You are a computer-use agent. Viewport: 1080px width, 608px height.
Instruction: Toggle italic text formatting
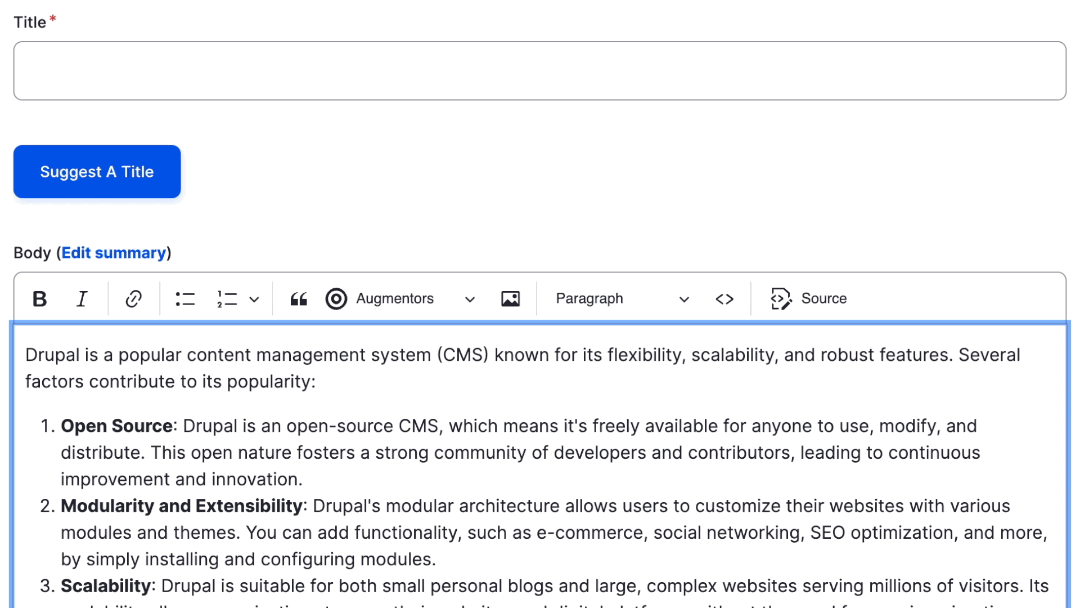(x=82, y=299)
